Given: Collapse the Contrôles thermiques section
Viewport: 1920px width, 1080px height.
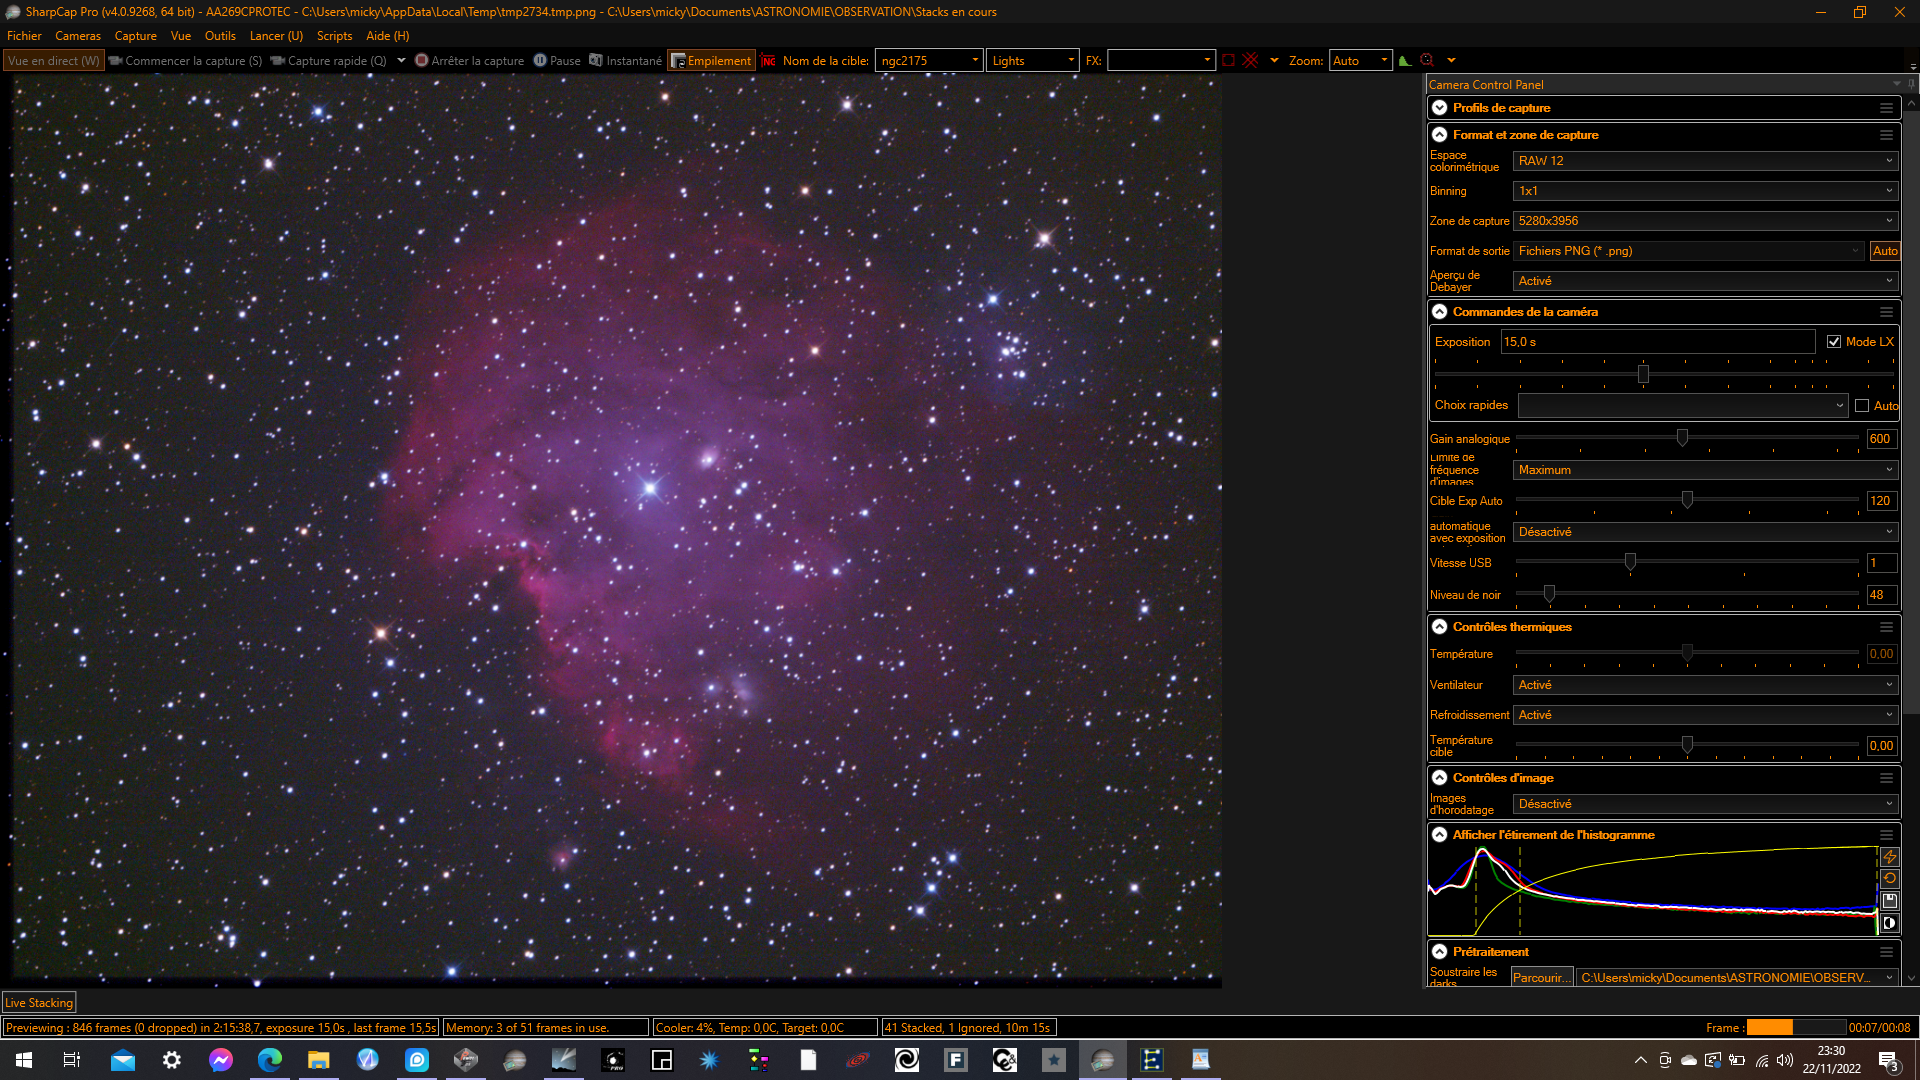Looking at the screenshot, I should [1440, 627].
